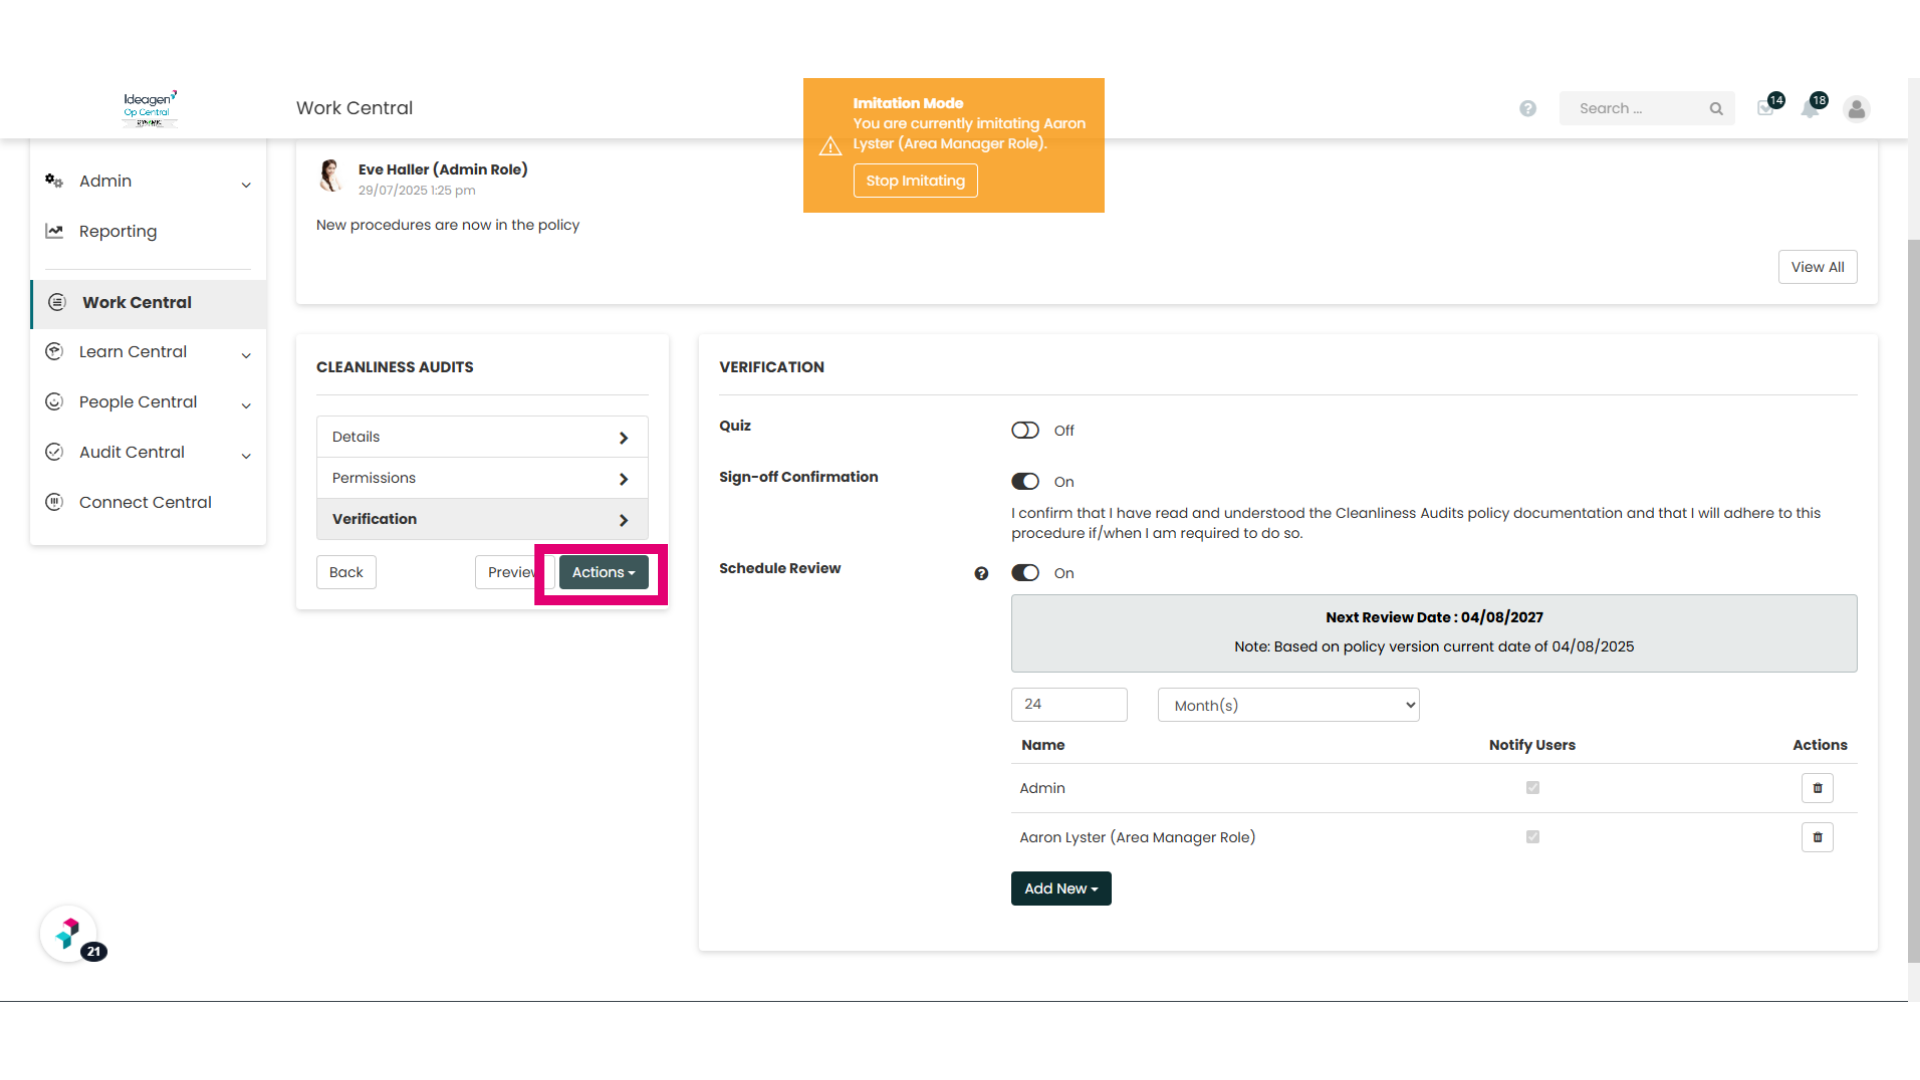Image resolution: width=1920 pixels, height=1080 pixels.
Task: Click the Details row chevron arrow
Action: (623, 438)
